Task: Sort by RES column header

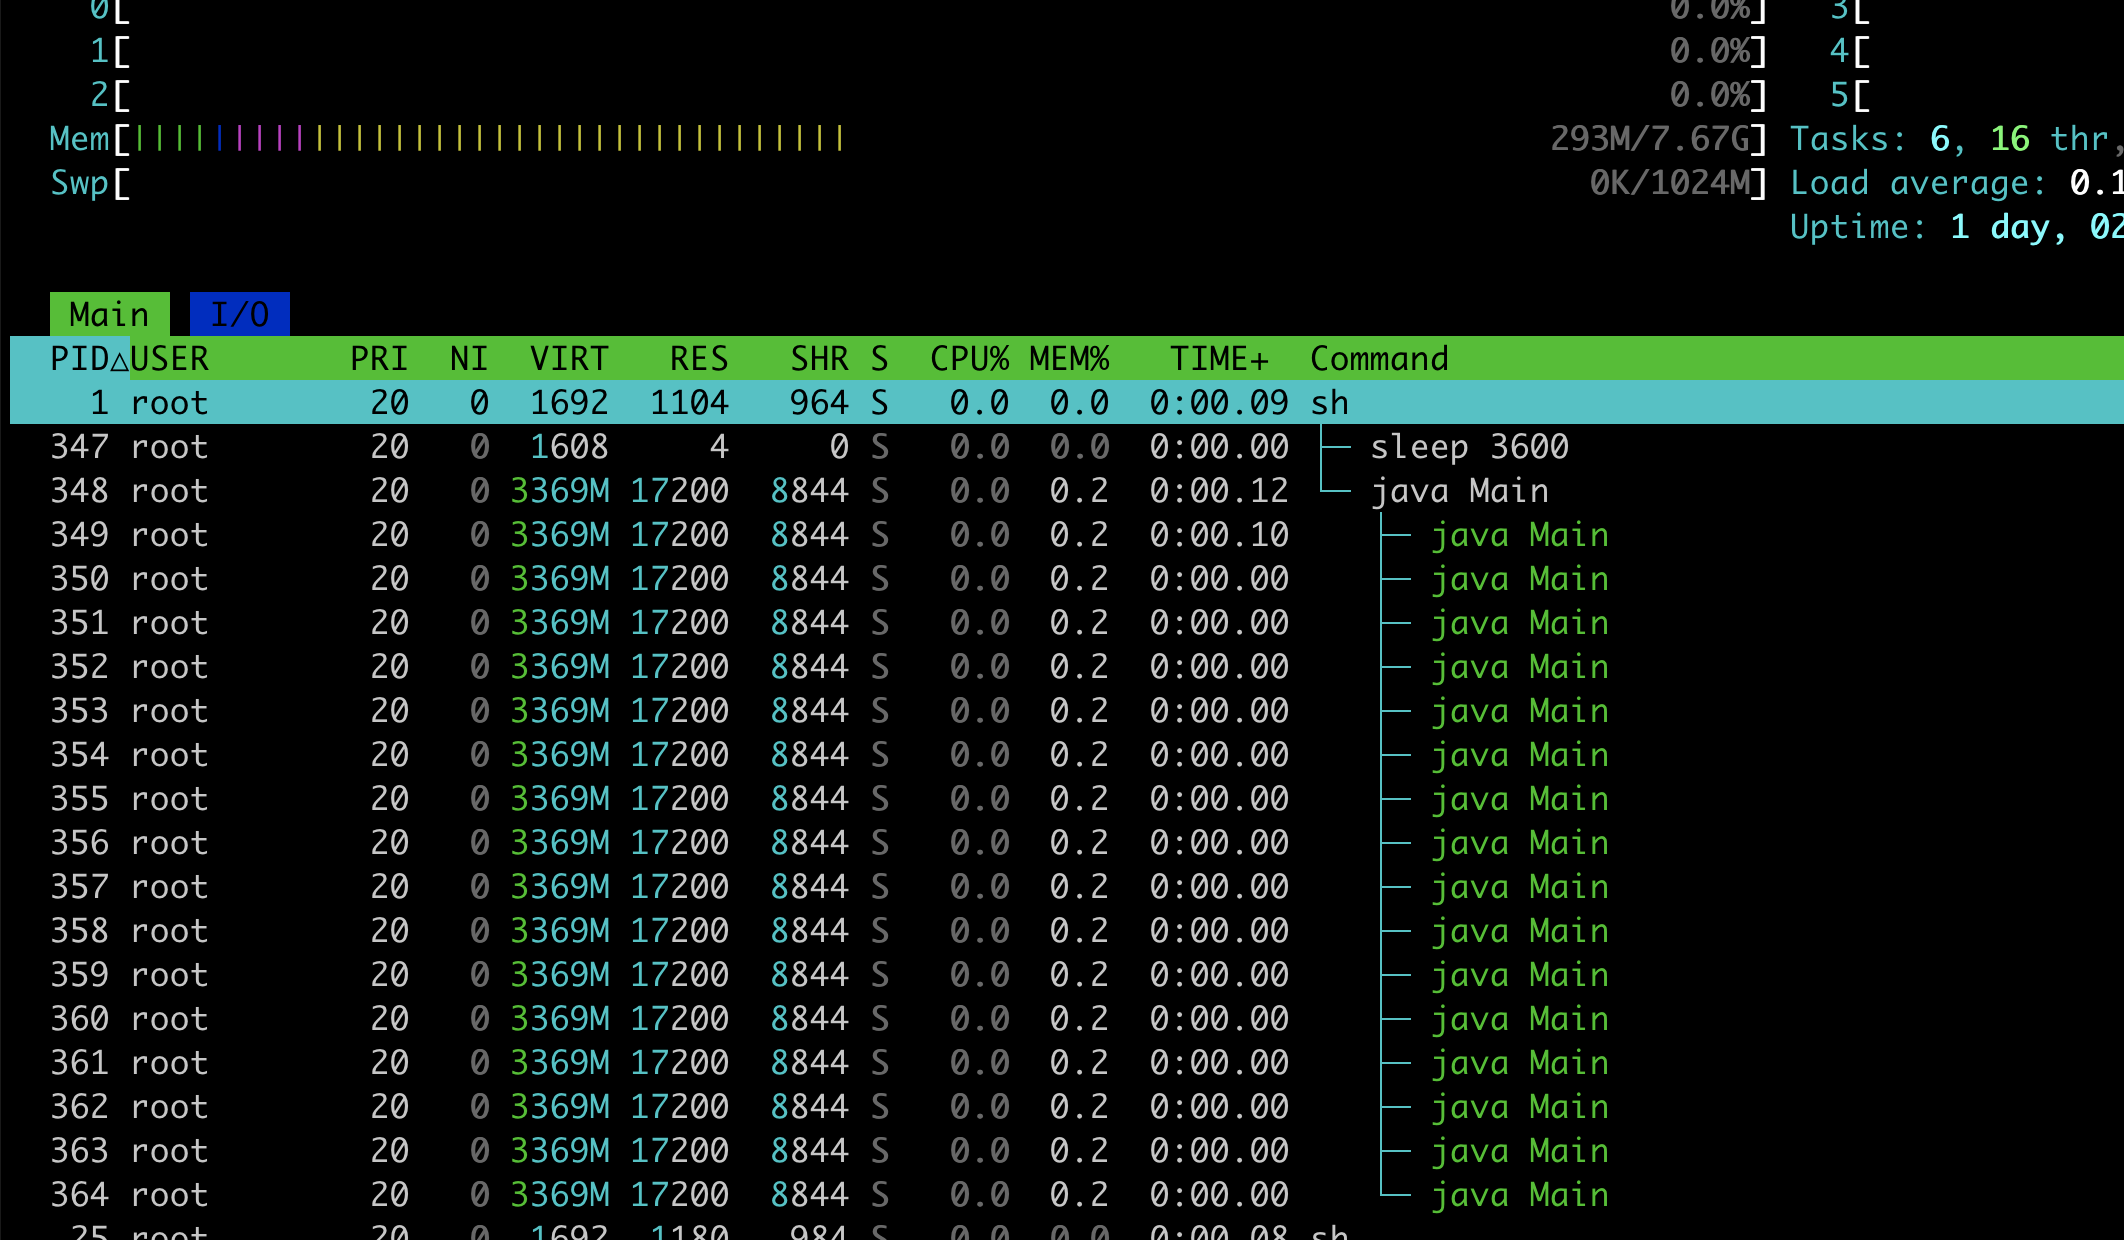Action: point(698,359)
